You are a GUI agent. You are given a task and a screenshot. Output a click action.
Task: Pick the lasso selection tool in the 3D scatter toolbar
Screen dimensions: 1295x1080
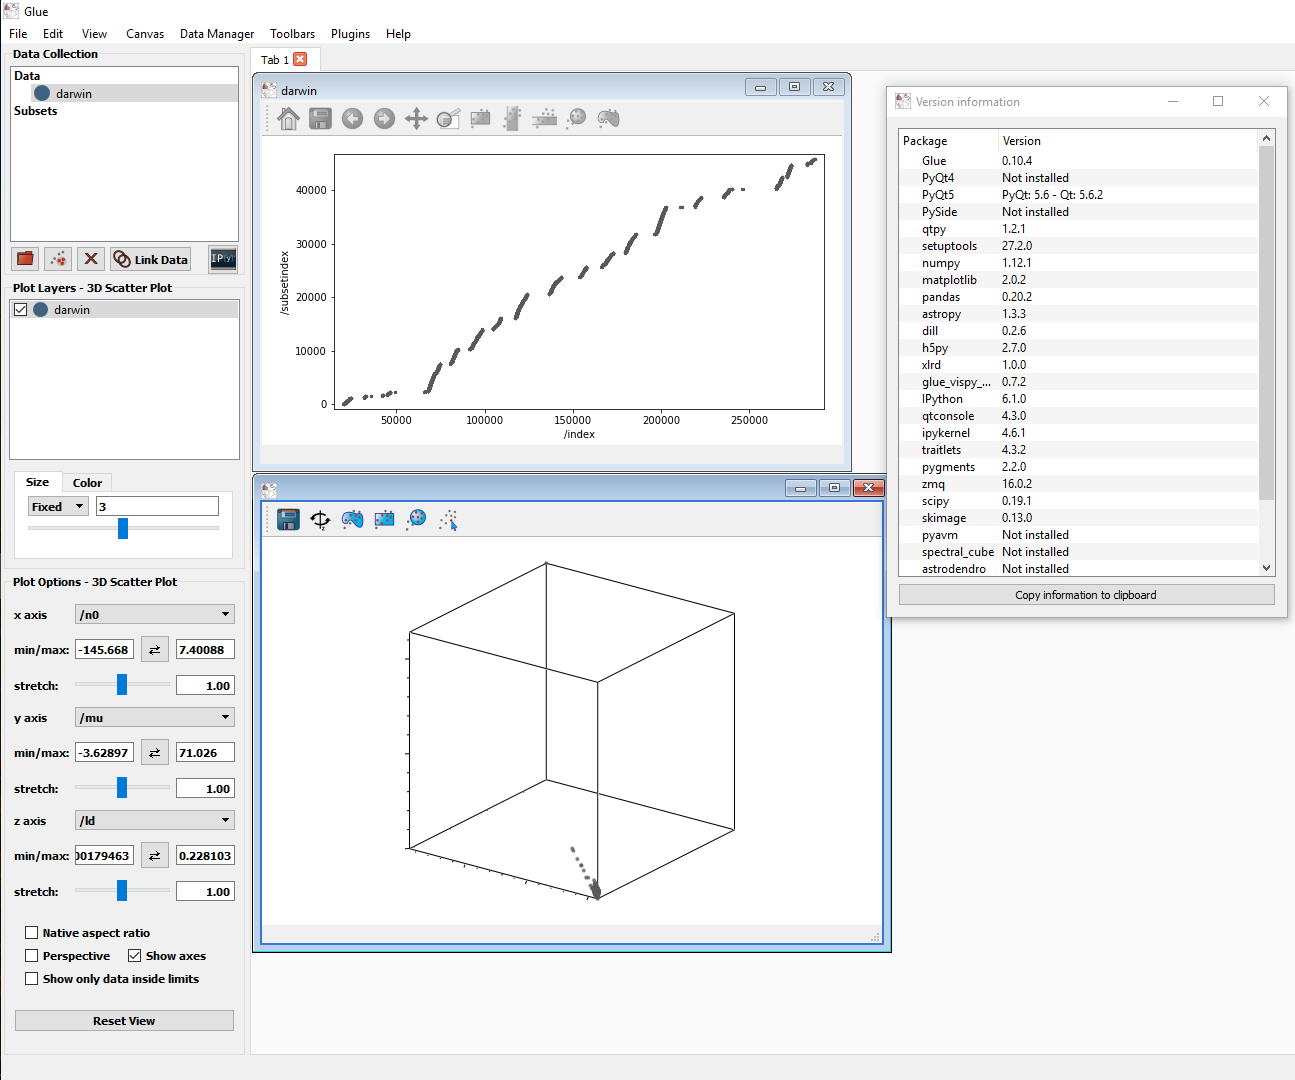click(x=352, y=519)
